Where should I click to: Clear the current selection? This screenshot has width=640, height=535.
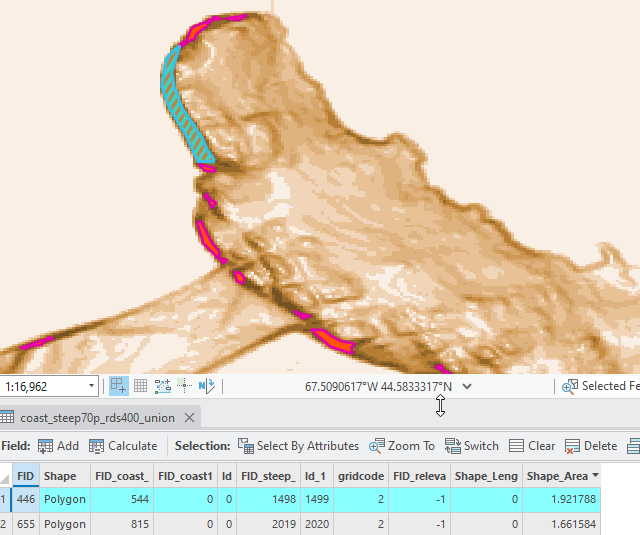[x=532, y=446]
